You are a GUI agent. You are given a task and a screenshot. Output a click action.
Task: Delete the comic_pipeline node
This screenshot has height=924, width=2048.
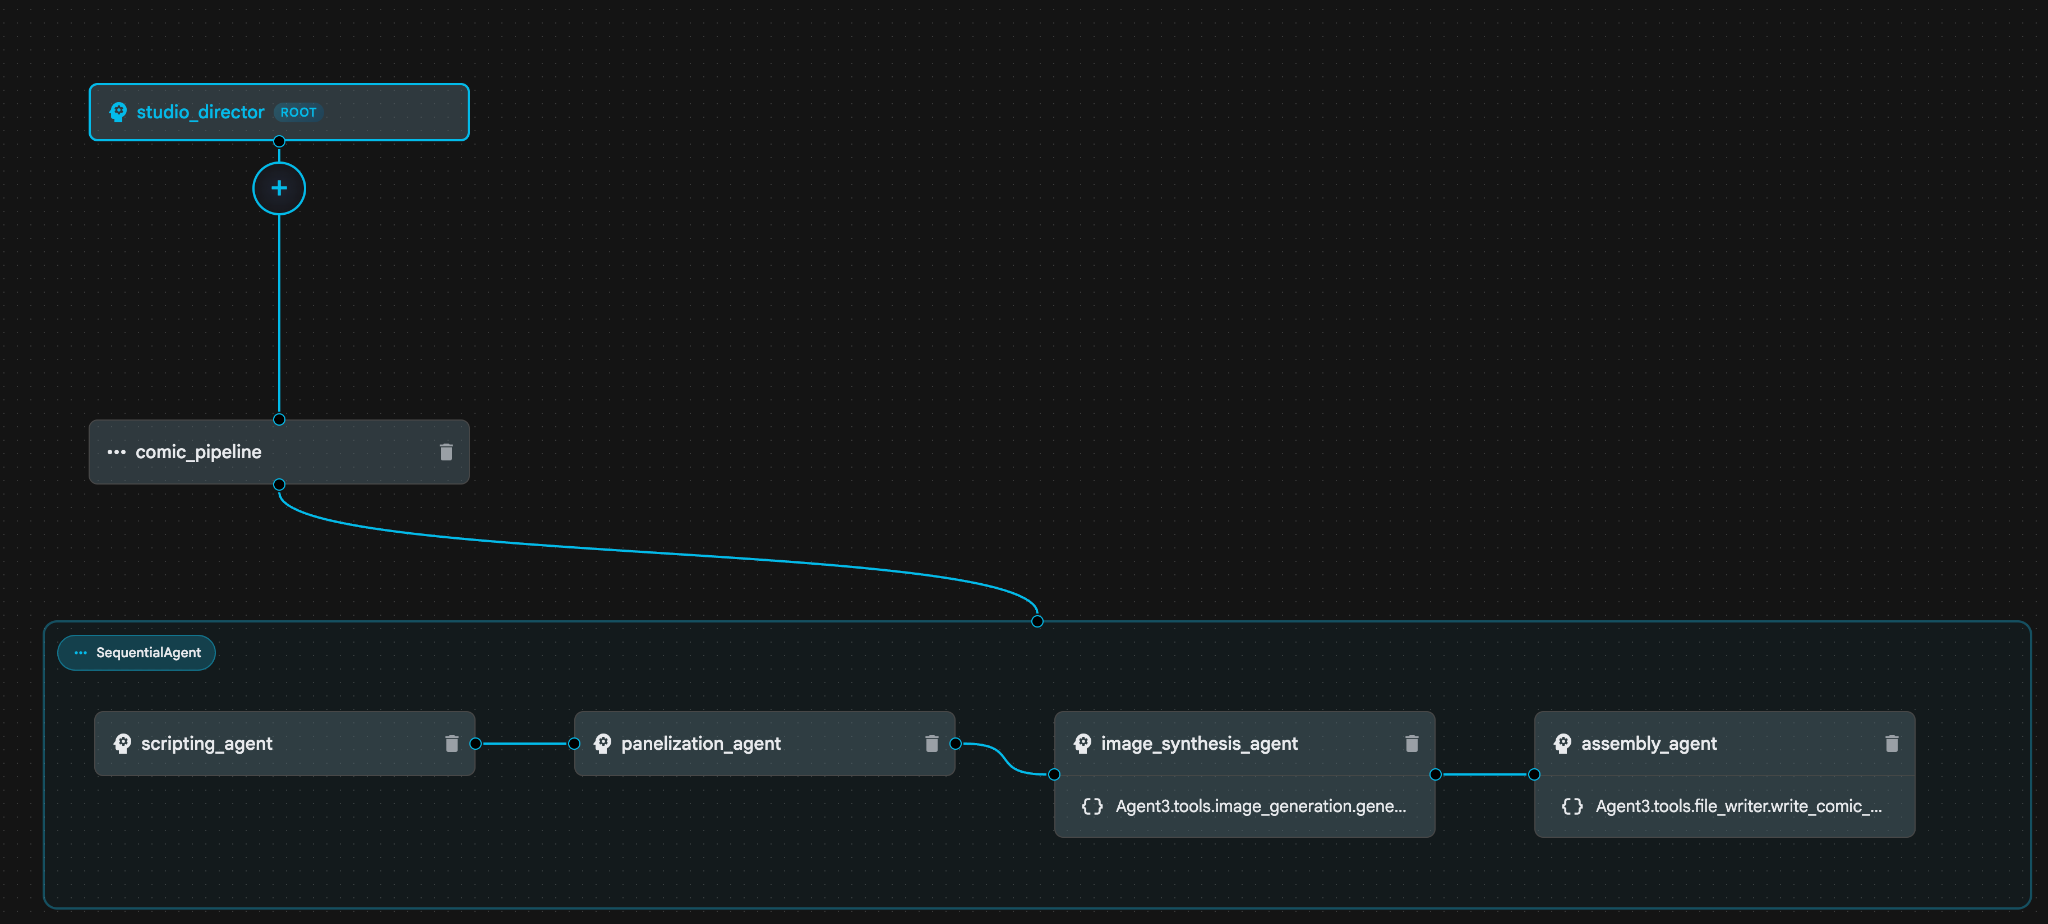point(446,452)
